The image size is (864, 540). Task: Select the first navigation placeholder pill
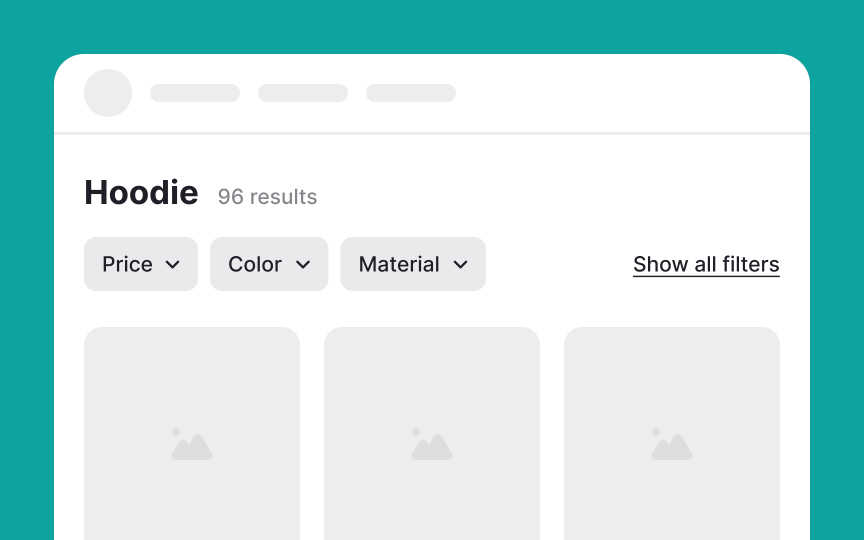tap(195, 93)
